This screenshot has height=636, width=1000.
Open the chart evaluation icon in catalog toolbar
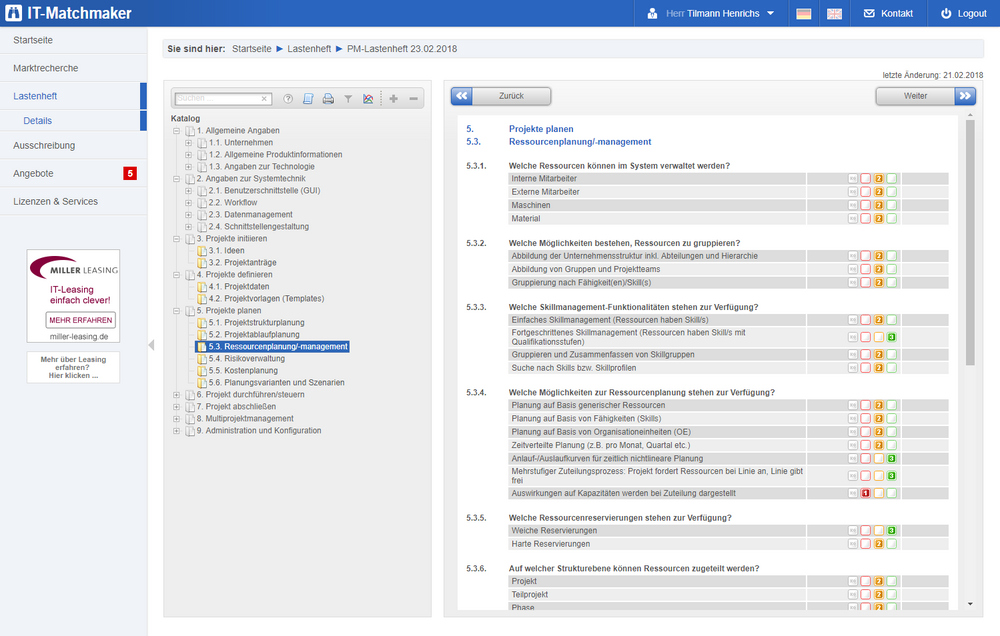pos(368,99)
